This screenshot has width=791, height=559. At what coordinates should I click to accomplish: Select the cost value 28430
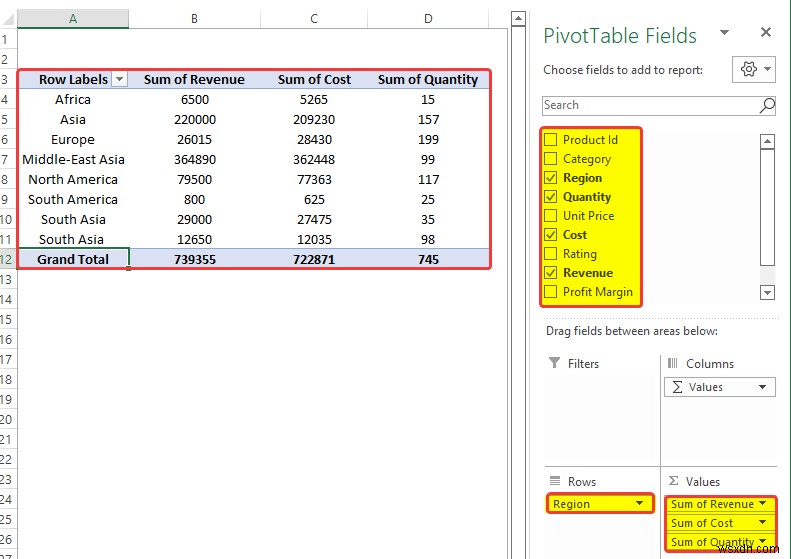[314, 139]
